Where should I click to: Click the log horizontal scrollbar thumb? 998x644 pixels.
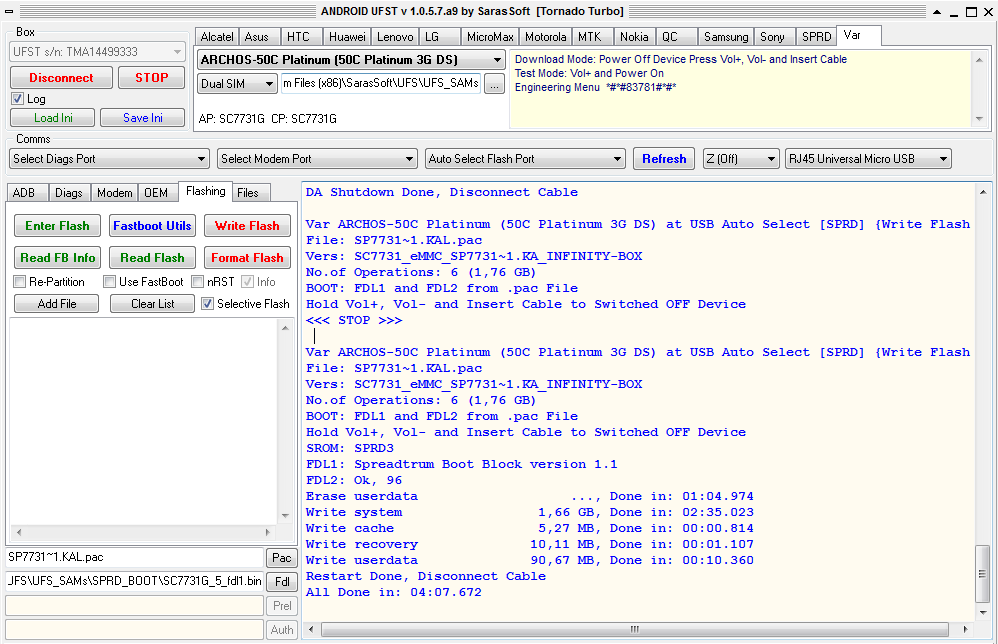click(x=635, y=629)
